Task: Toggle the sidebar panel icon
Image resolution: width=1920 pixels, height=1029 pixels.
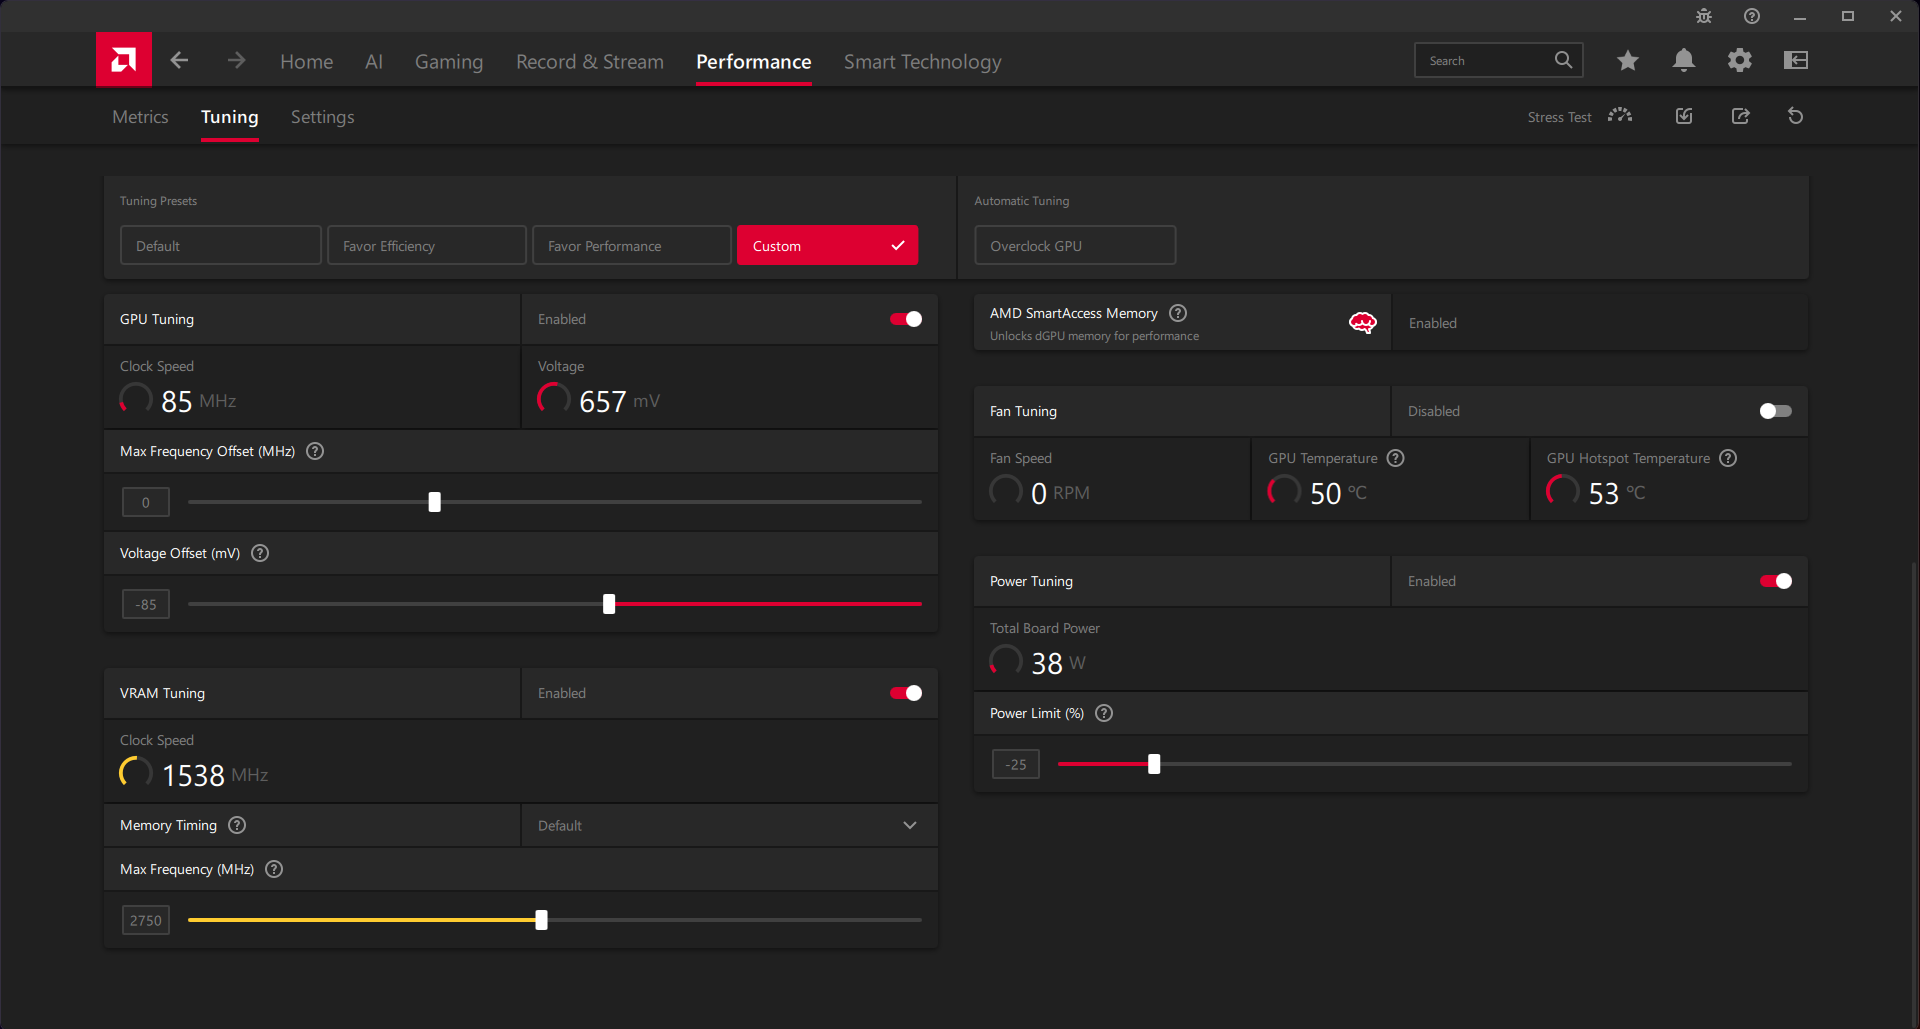Action: pos(1796,60)
